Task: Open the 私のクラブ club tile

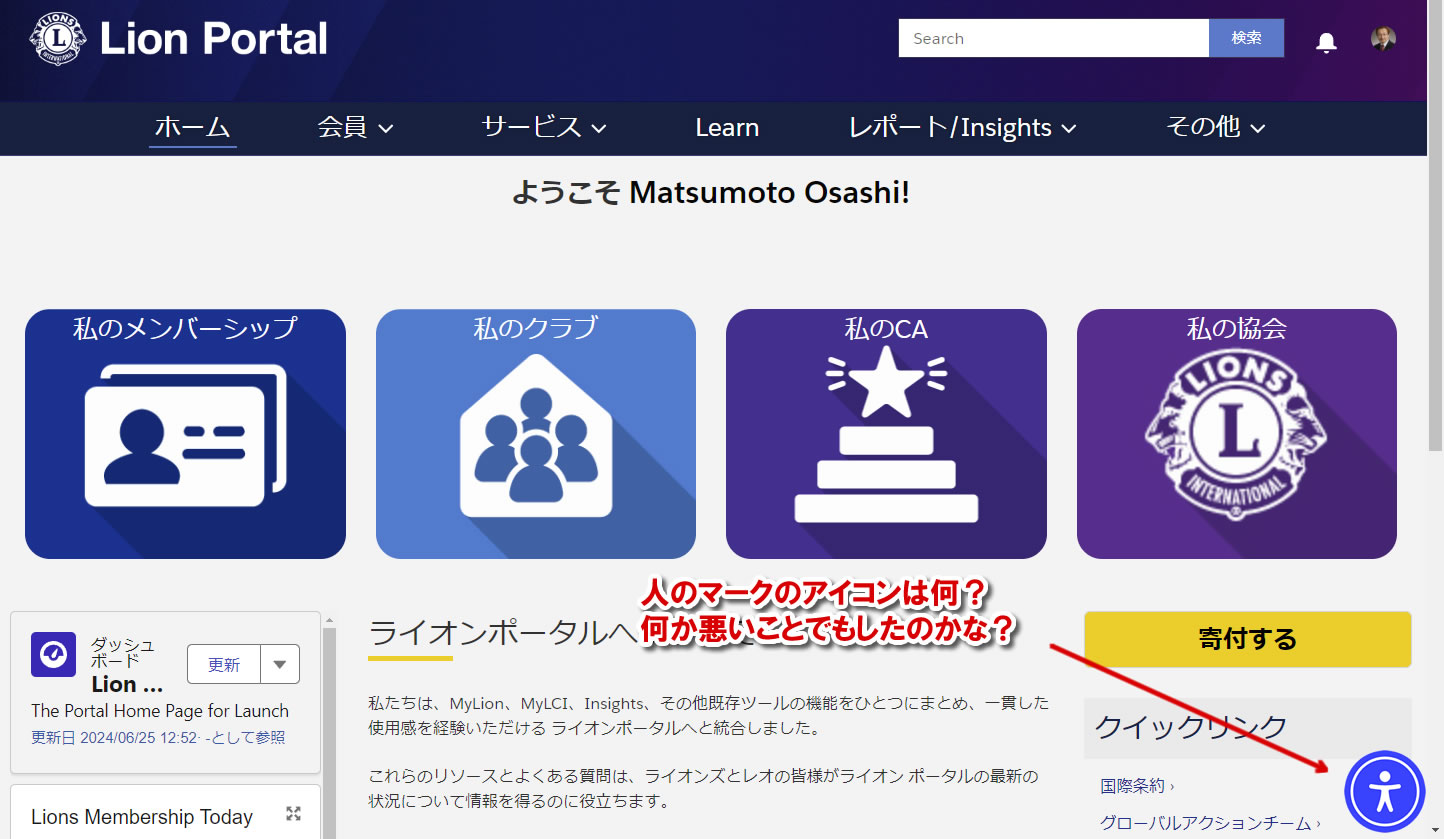Action: pyautogui.click(x=535, y=433)
